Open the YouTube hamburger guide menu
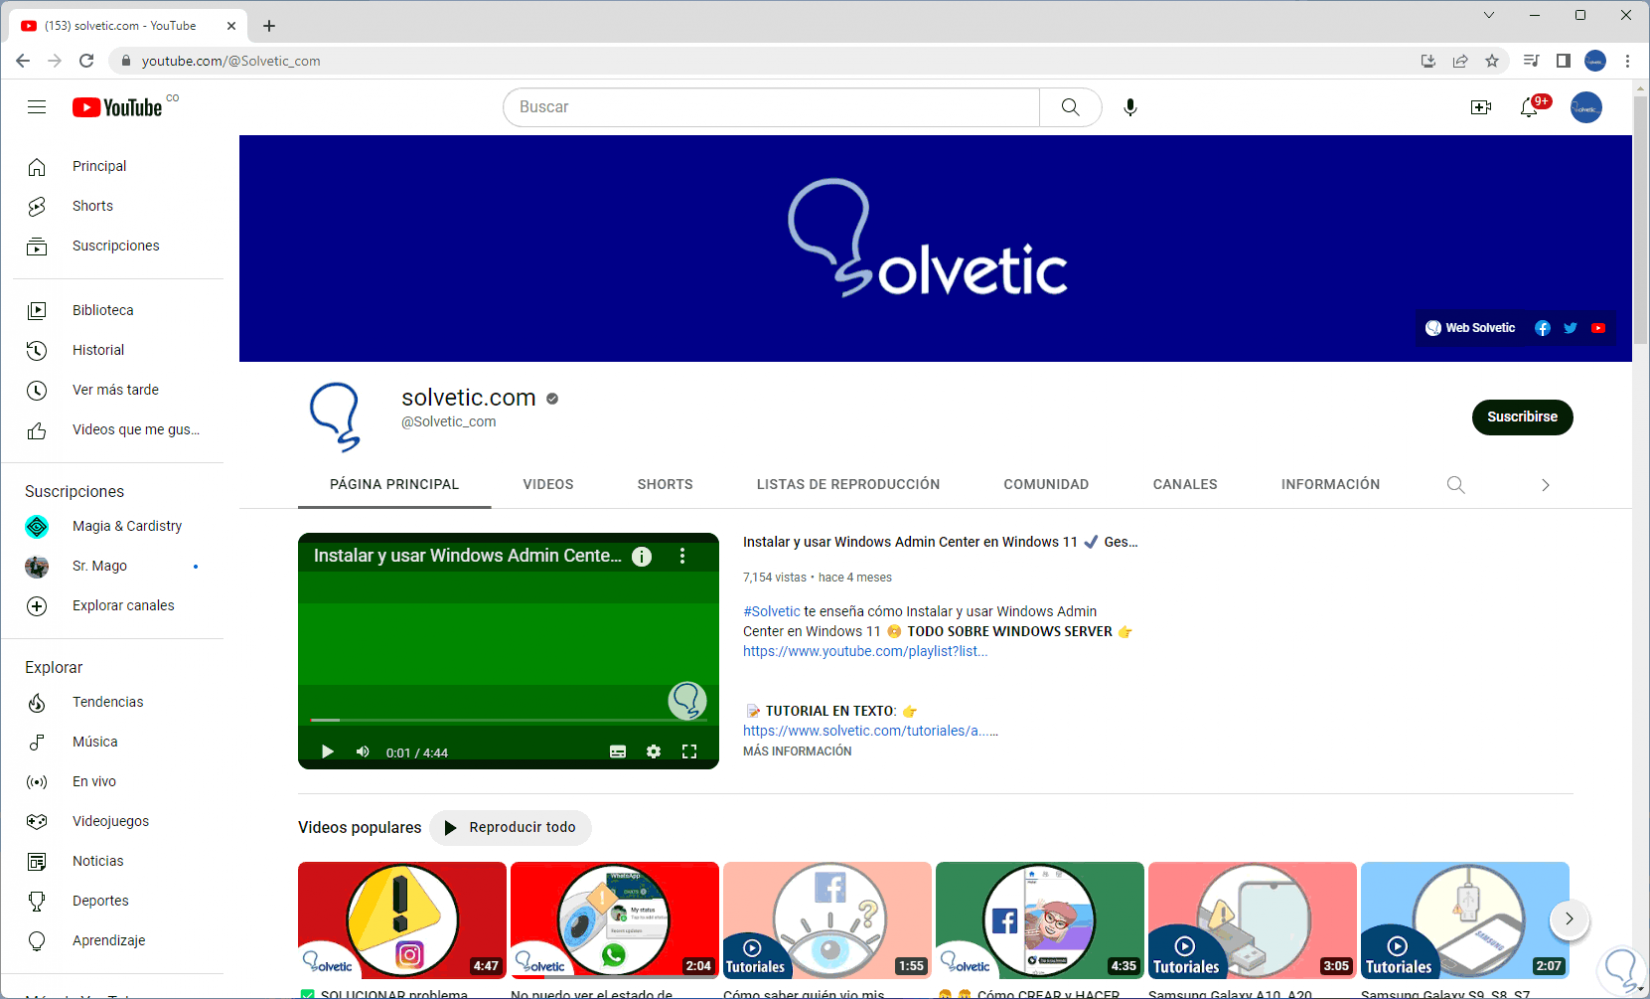 click(37, 107)
